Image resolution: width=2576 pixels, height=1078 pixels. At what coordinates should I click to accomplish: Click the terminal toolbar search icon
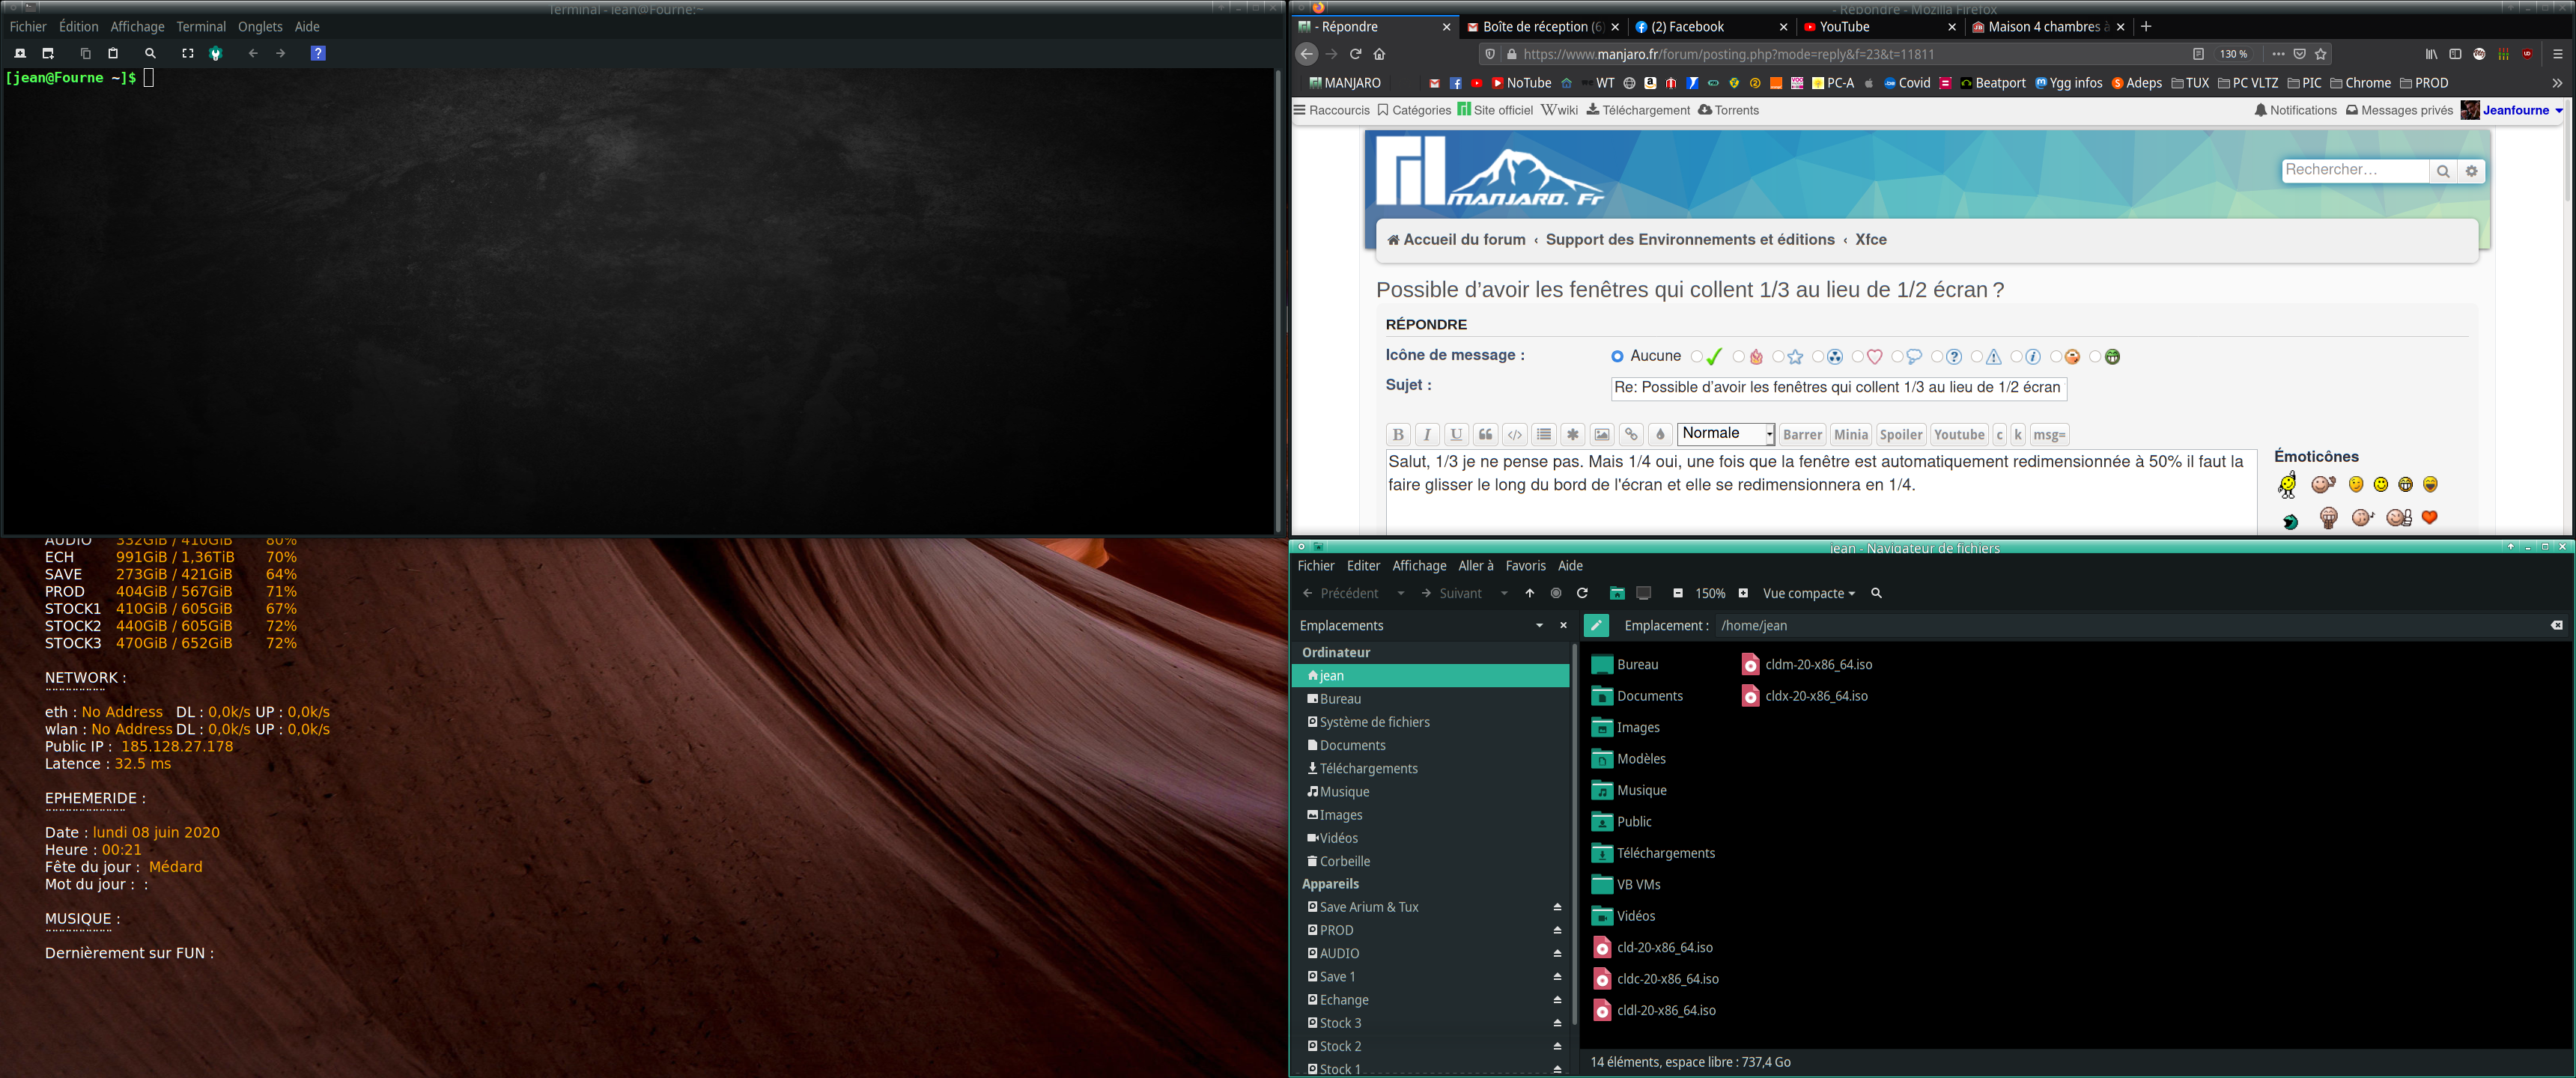(150, 54)
